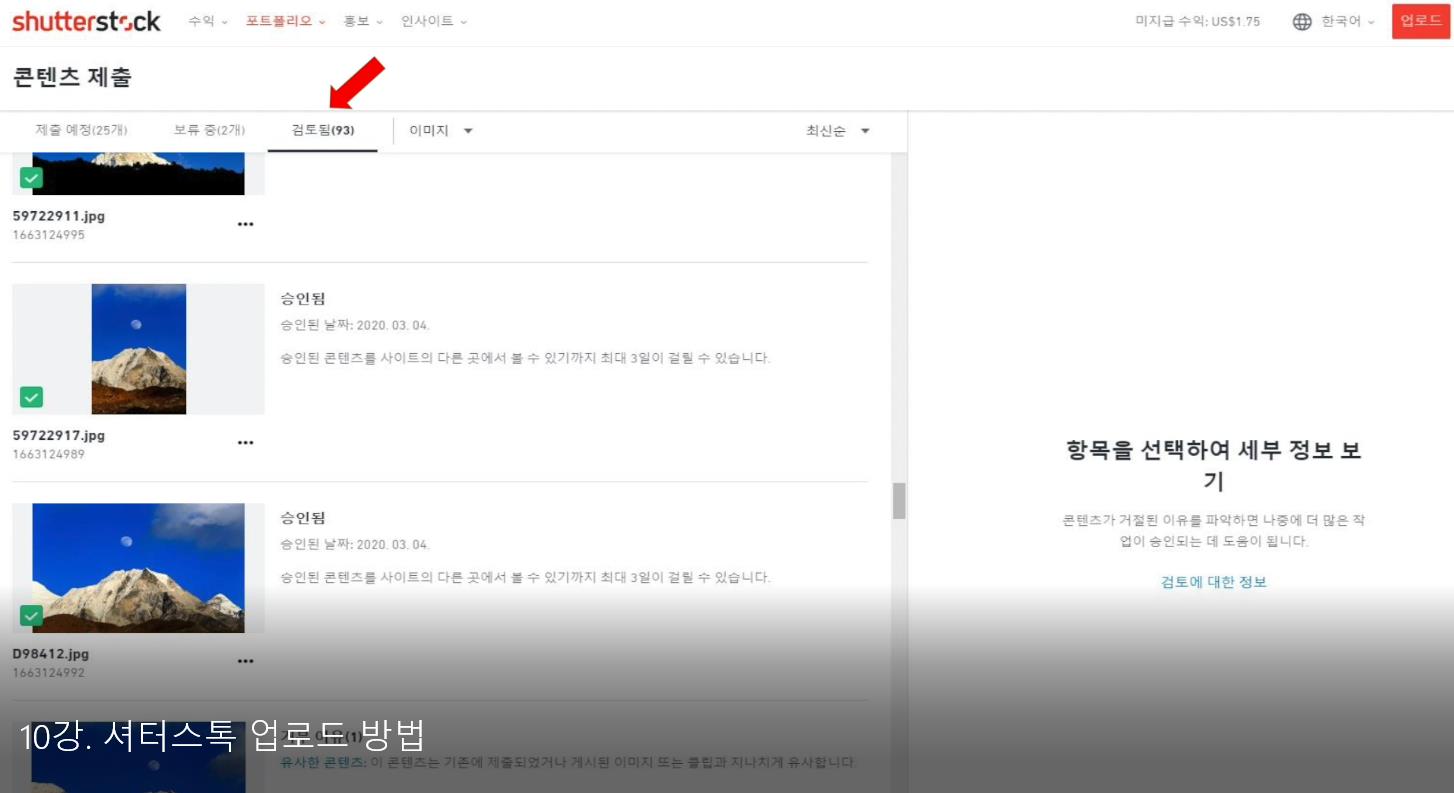The height and width of the screenshot is (793, 1454).
Task: Select the 검토됨(93) tab
Action: tap(322, 130)
